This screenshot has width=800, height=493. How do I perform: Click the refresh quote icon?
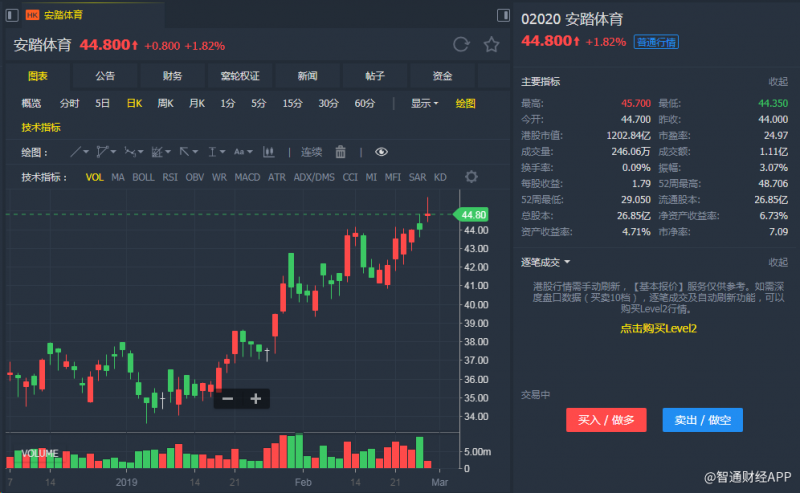point(461,44)
